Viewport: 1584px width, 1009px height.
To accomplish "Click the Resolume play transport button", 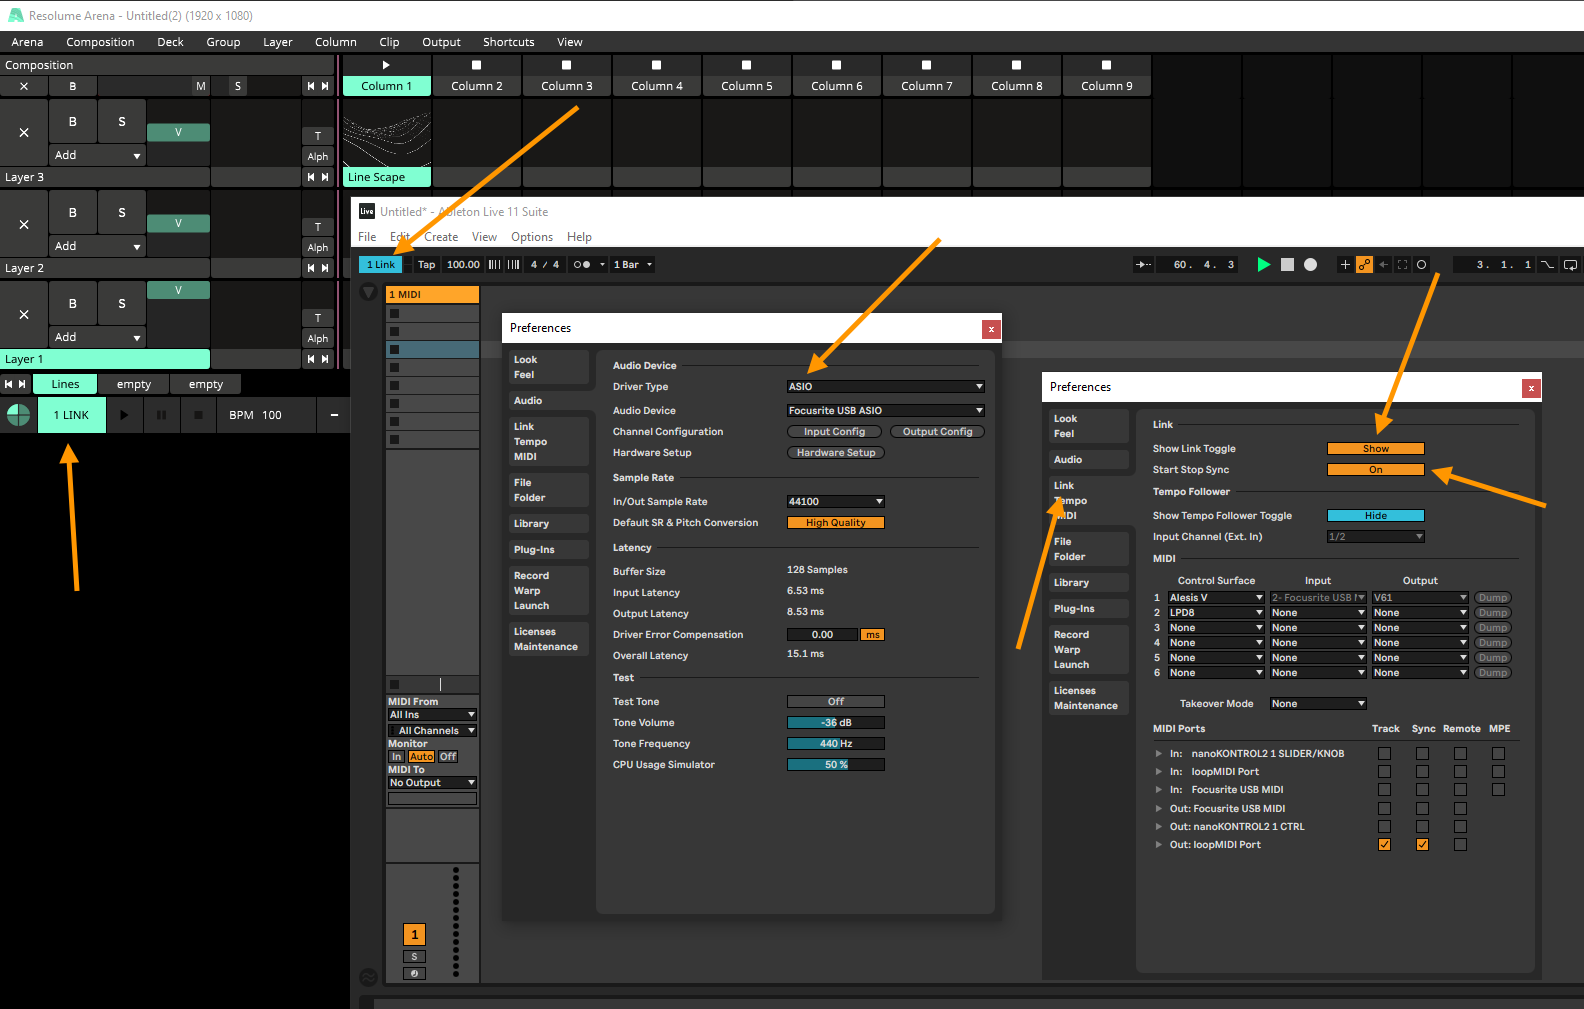I will point(124,415).
